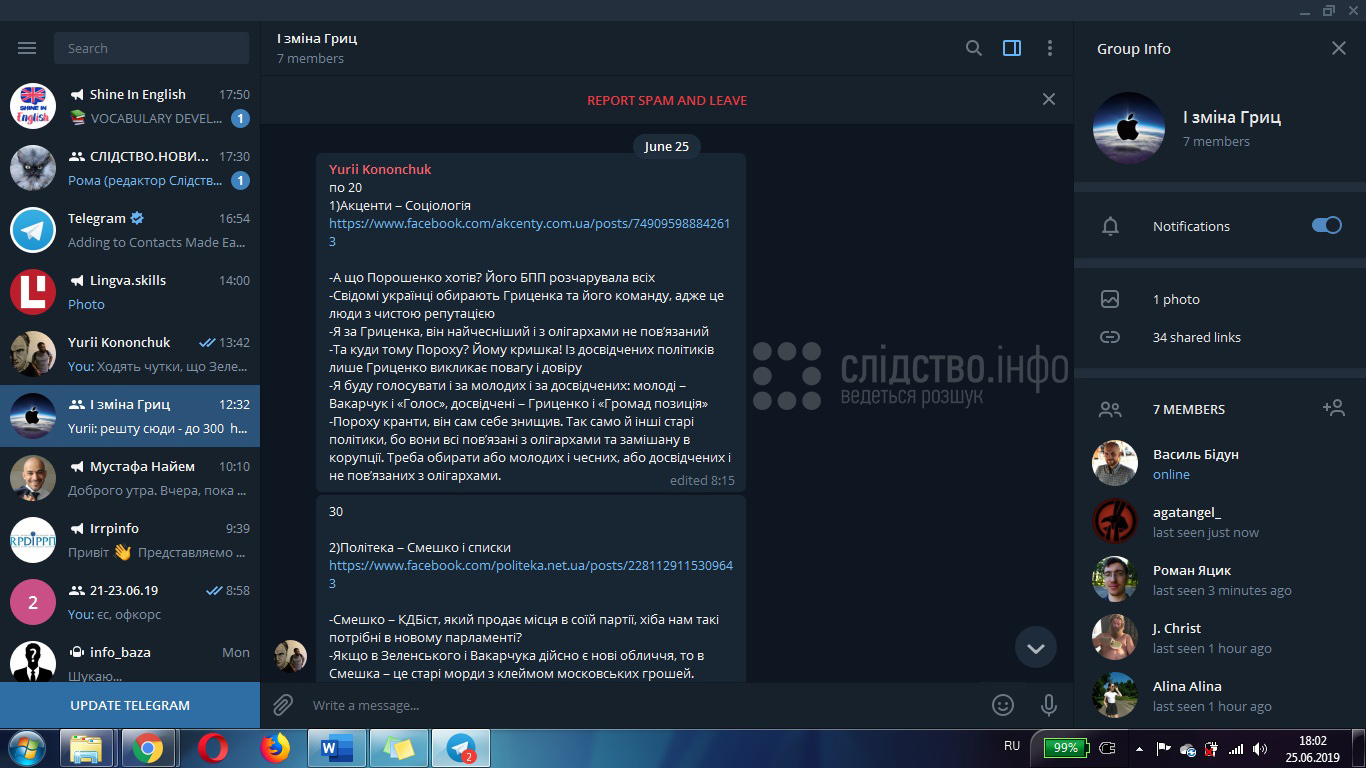
Task: Open the Windows Start menu
Action: tap(27, 748)
